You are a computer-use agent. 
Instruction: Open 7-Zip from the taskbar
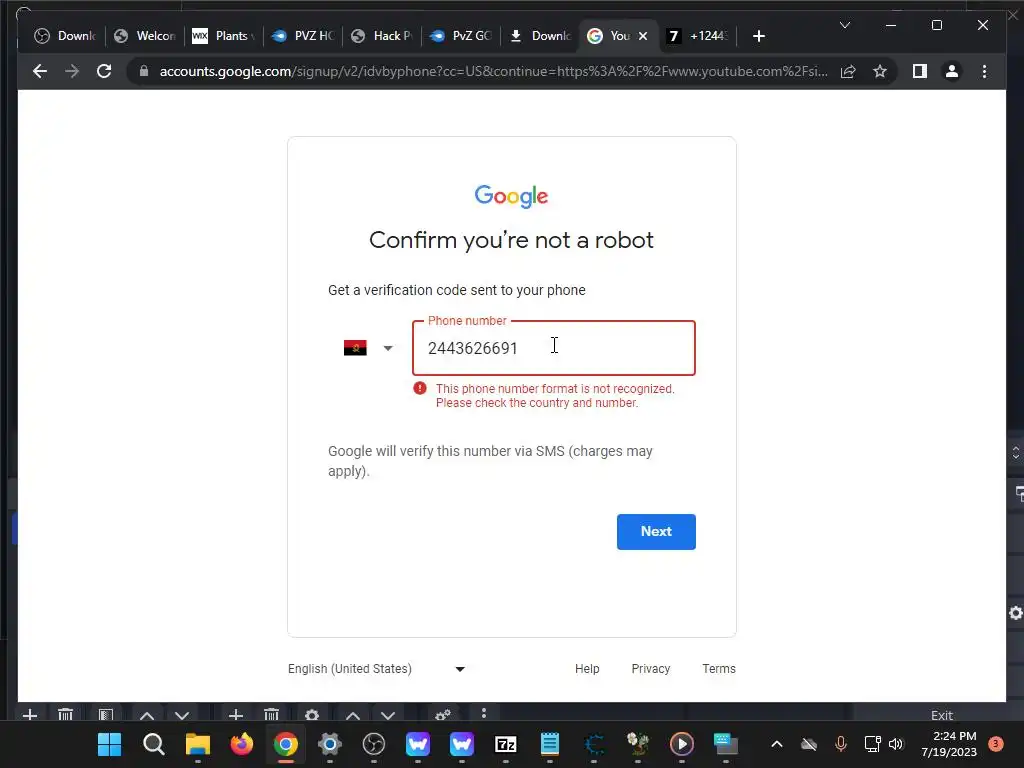pos(505,744)
